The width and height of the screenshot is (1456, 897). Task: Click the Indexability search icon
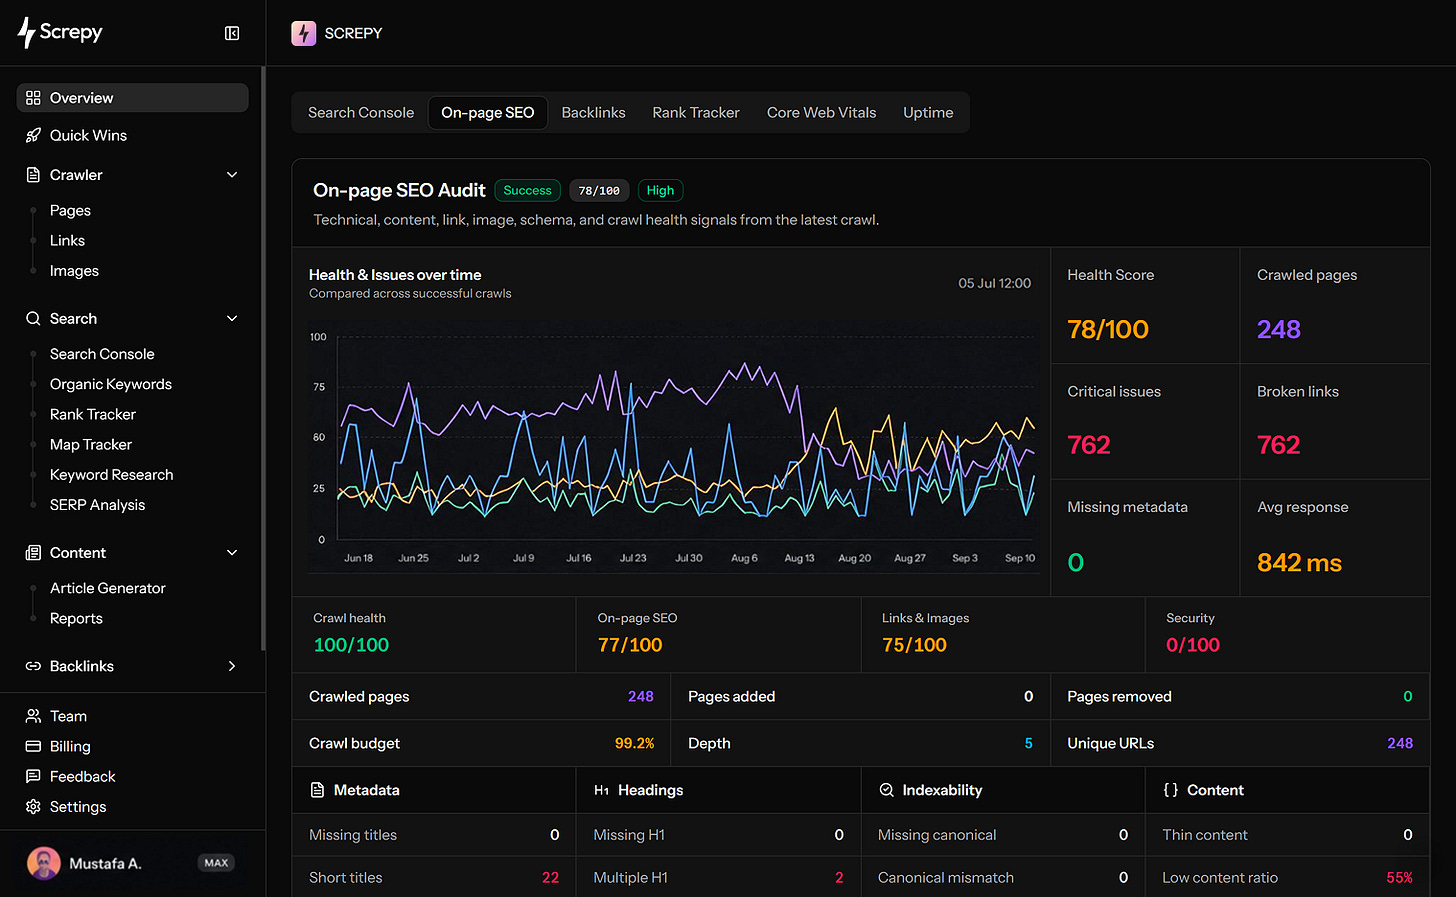tap(886, 790)
